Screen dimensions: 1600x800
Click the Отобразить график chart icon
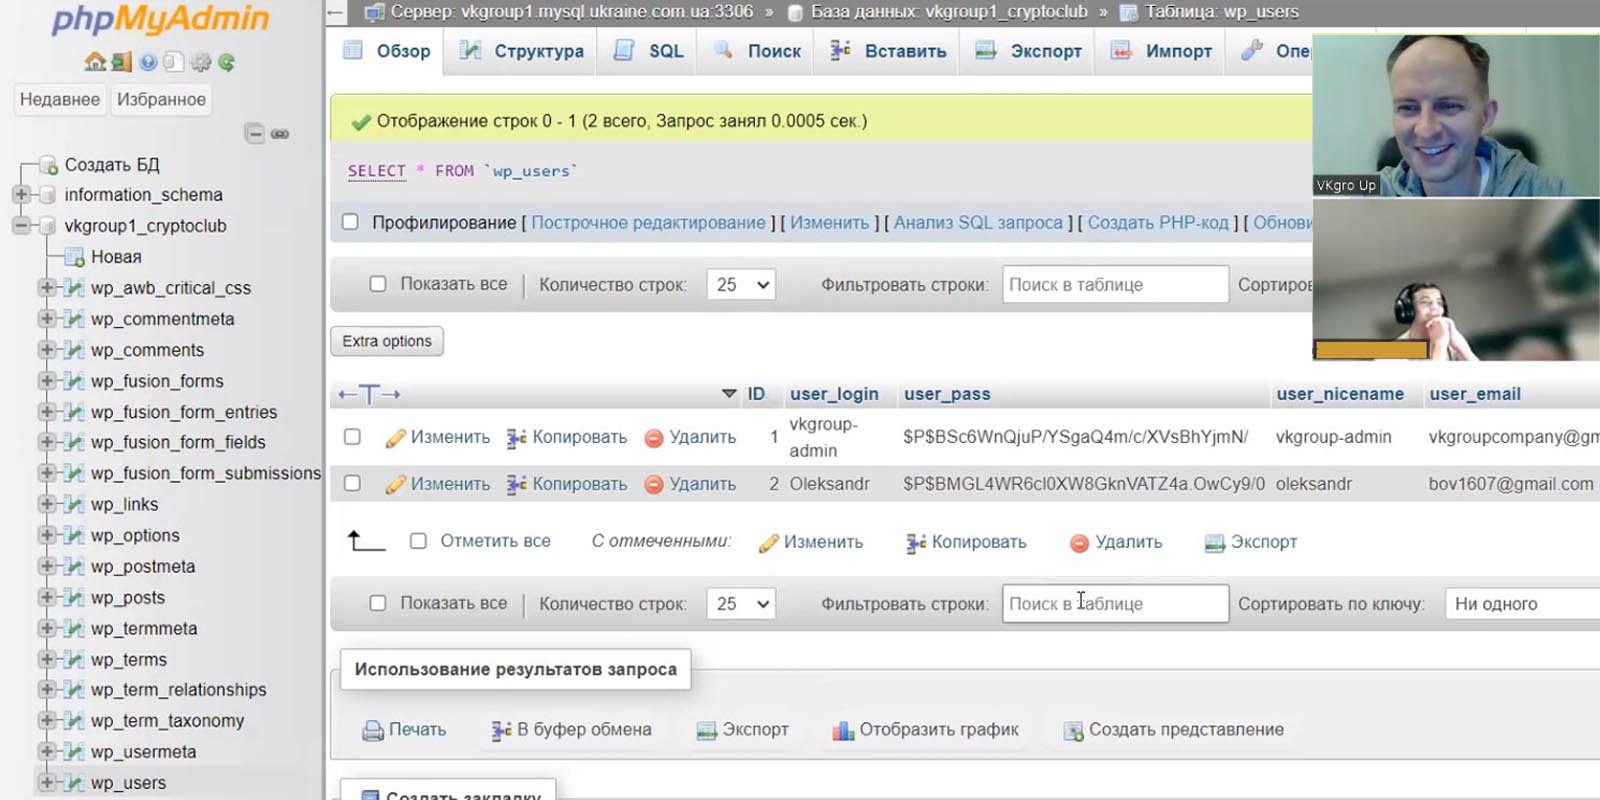[x=843, y=731]
